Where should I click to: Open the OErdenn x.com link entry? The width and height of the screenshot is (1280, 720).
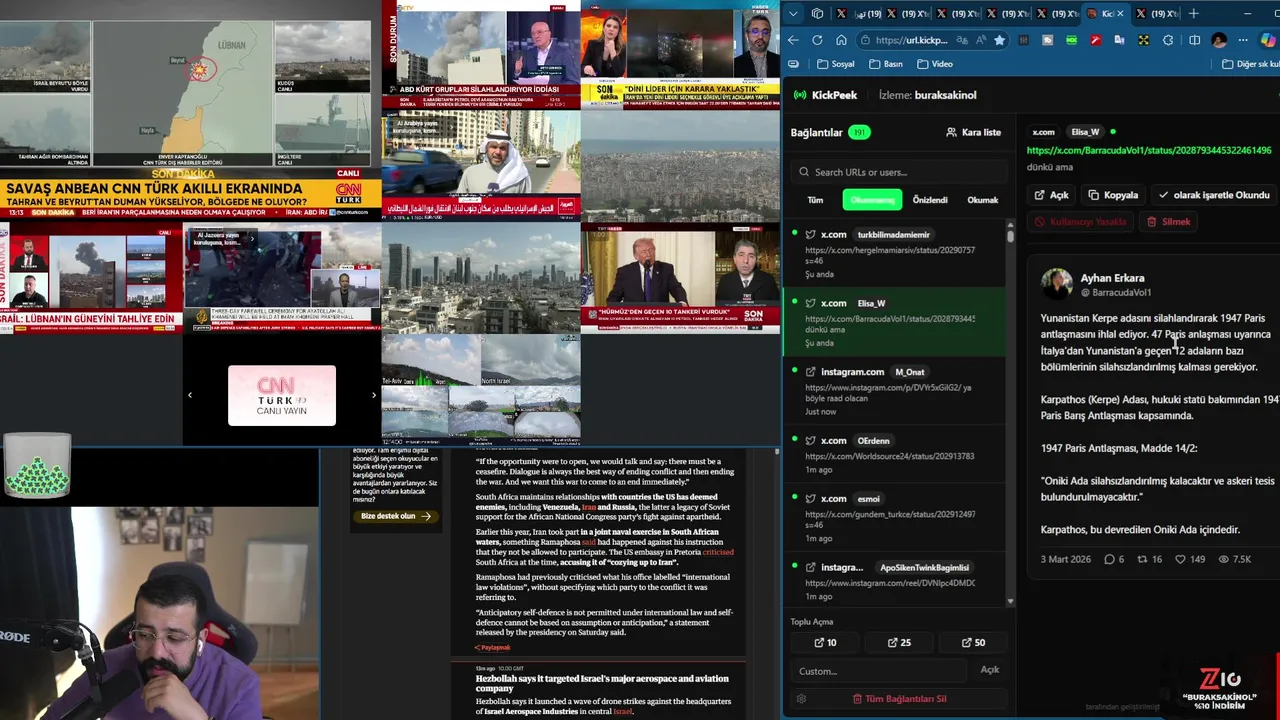(x=893, y=454)
